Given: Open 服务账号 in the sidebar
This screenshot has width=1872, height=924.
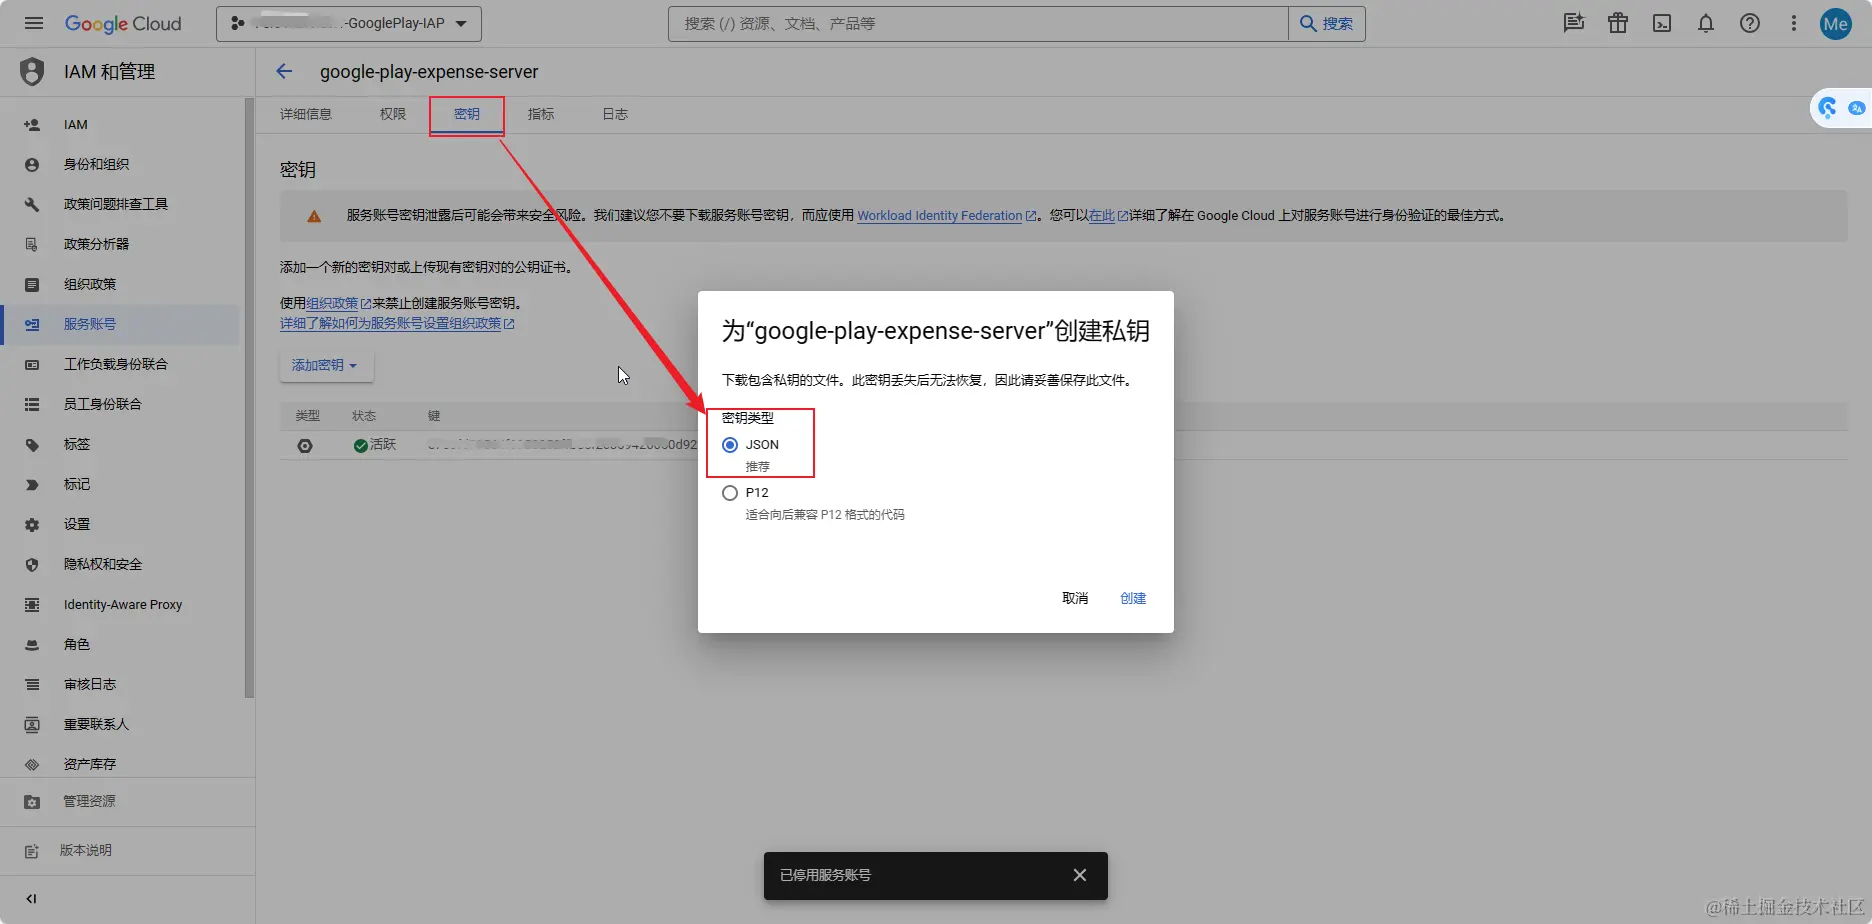Looking at the screenshot, I should (120, 324).
